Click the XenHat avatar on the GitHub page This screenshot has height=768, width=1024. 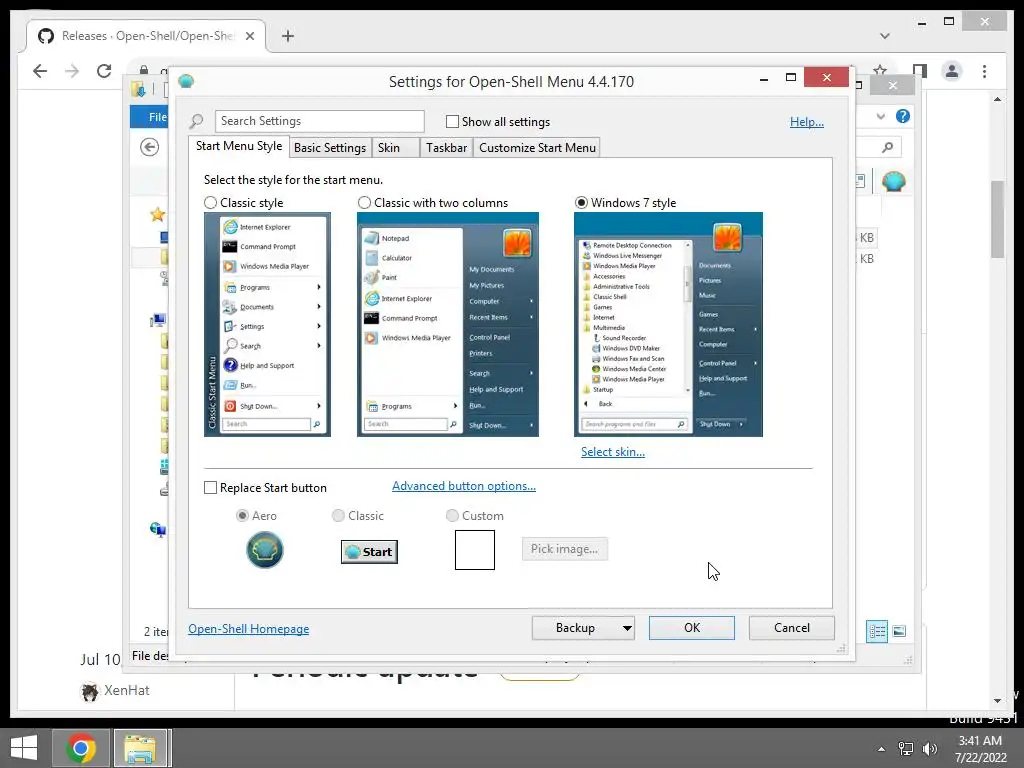pos(89,691)
